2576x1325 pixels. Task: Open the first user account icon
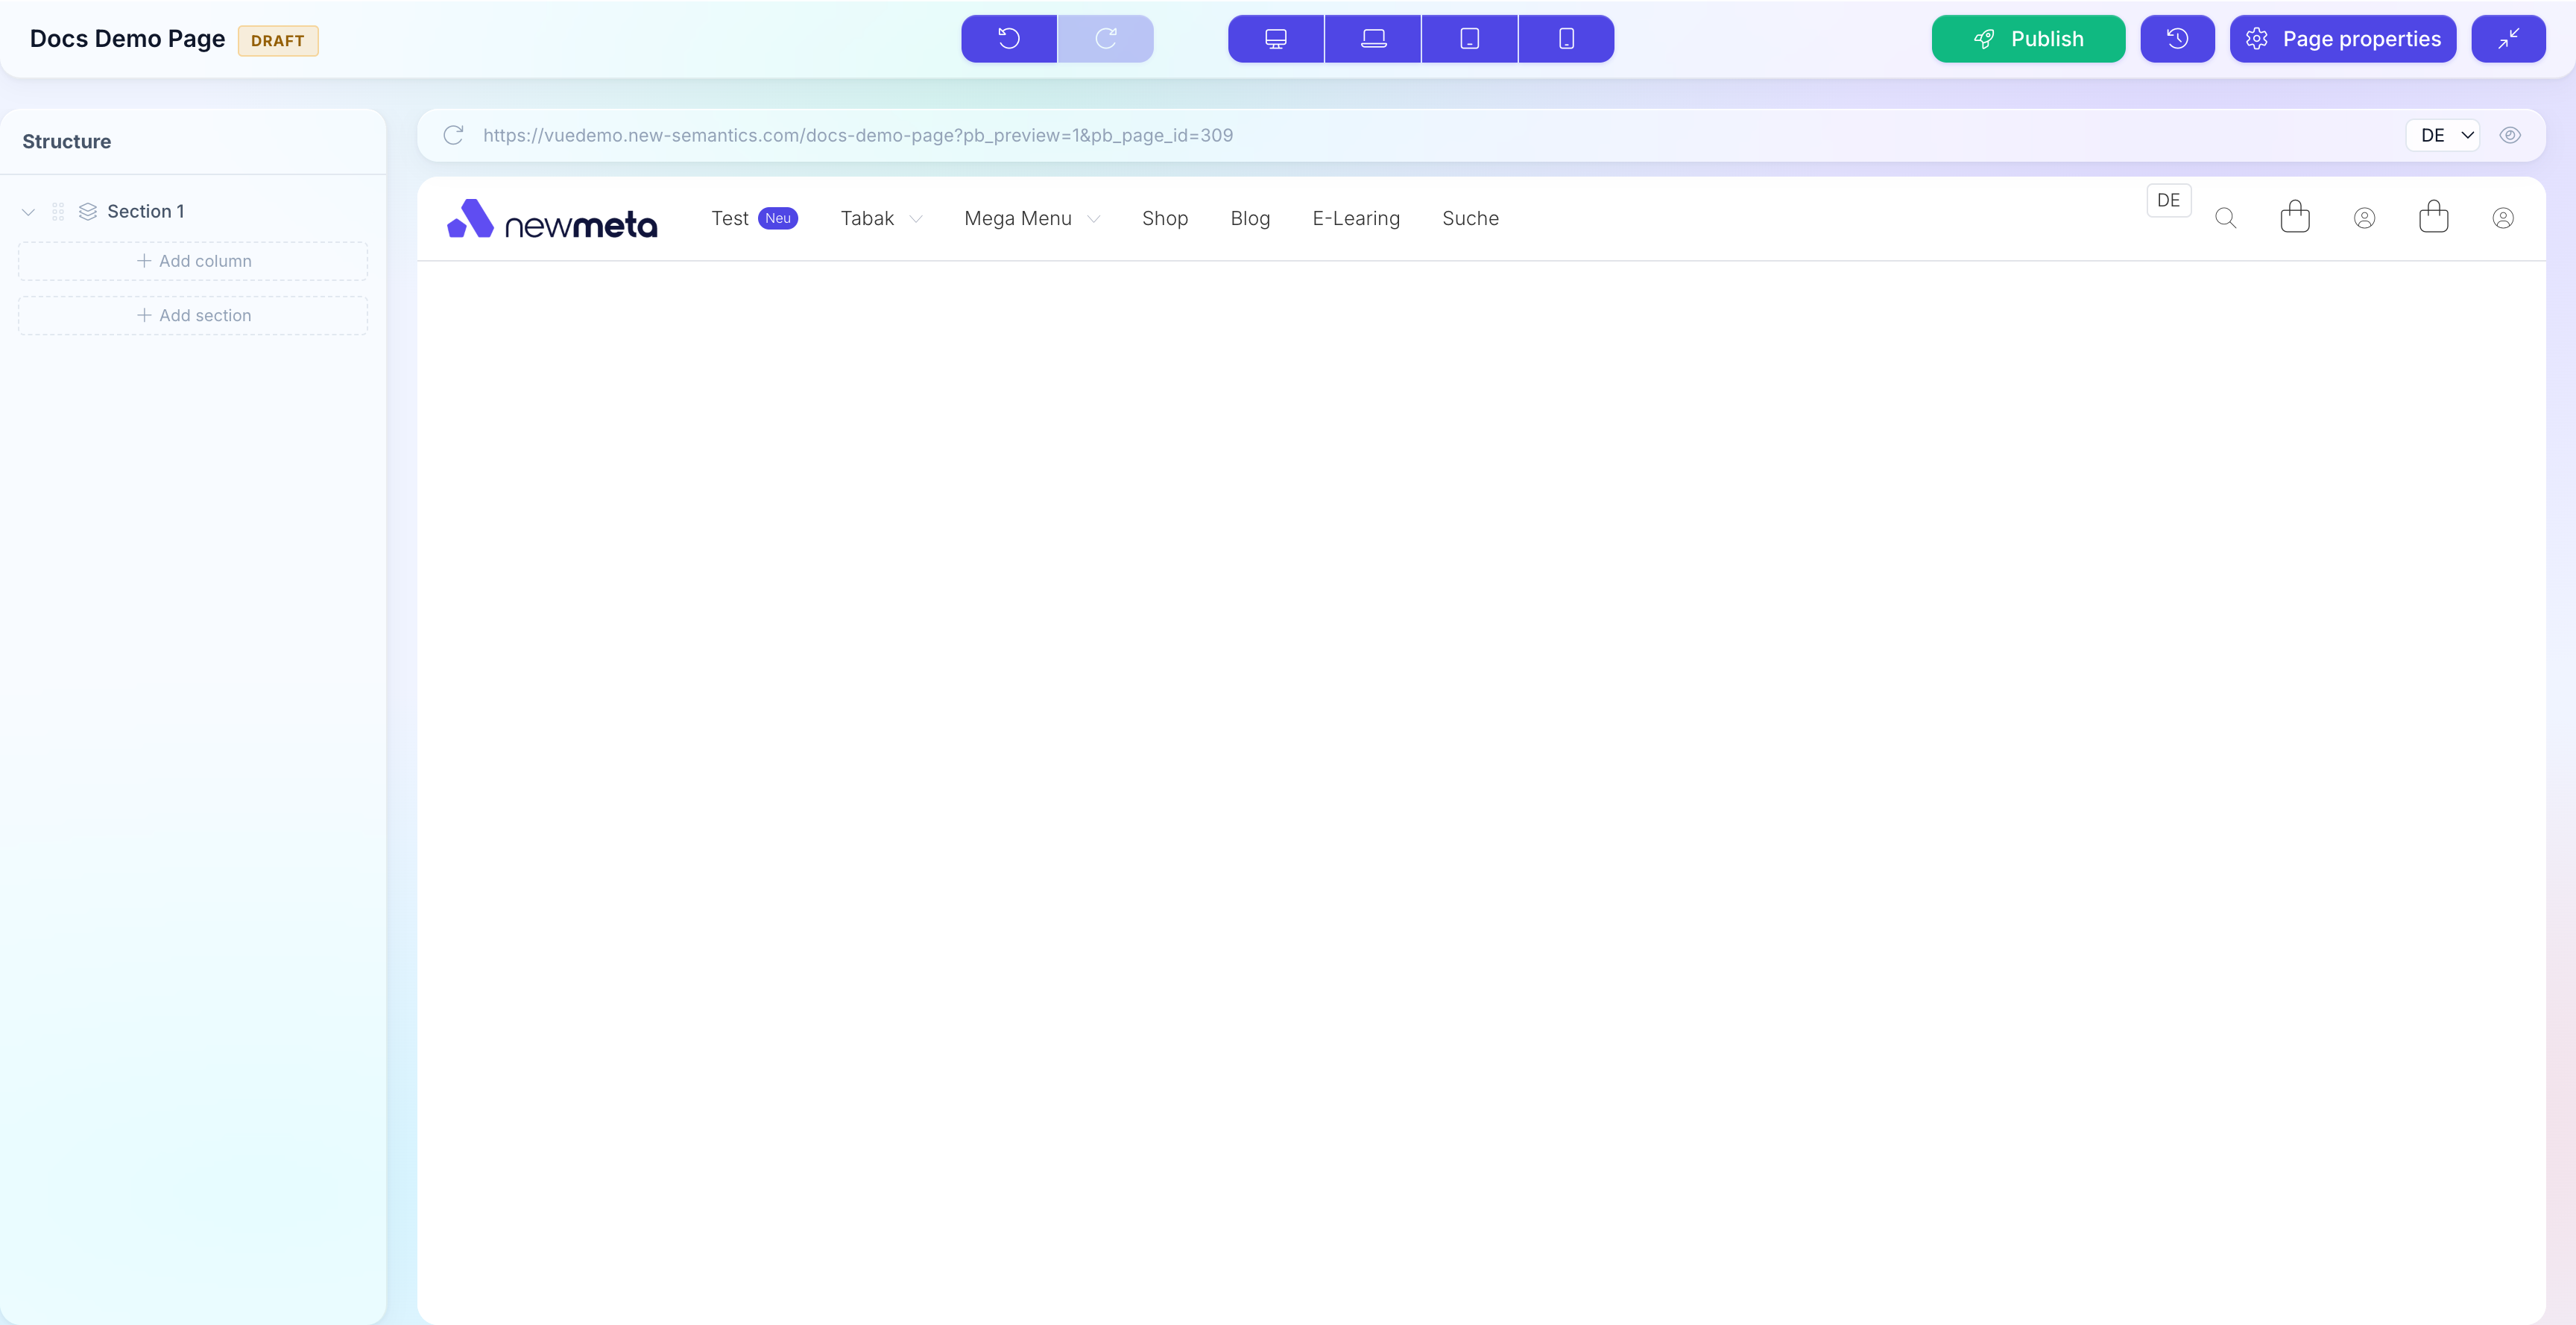[x=2364, y=218]
